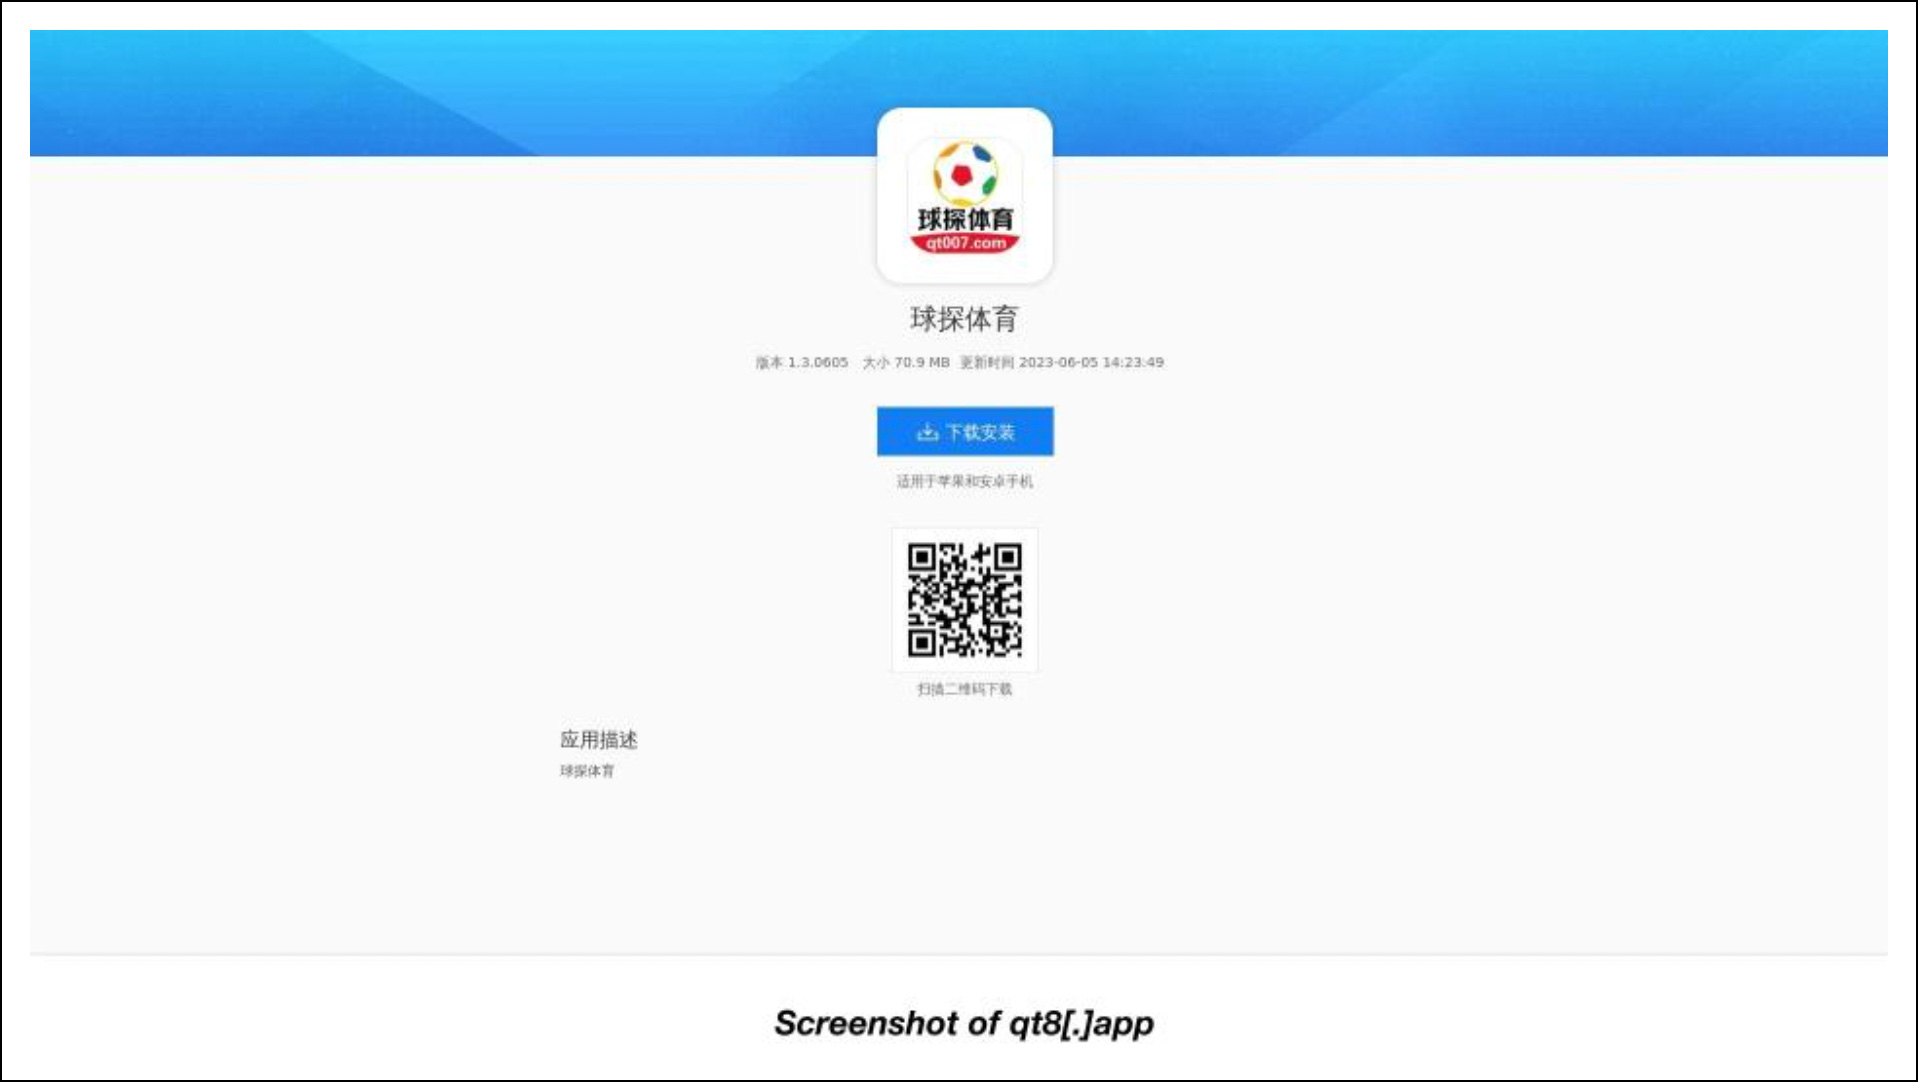Click the 应用描述 heading
Screen dimensions: 1918x1082
[598, 740]
